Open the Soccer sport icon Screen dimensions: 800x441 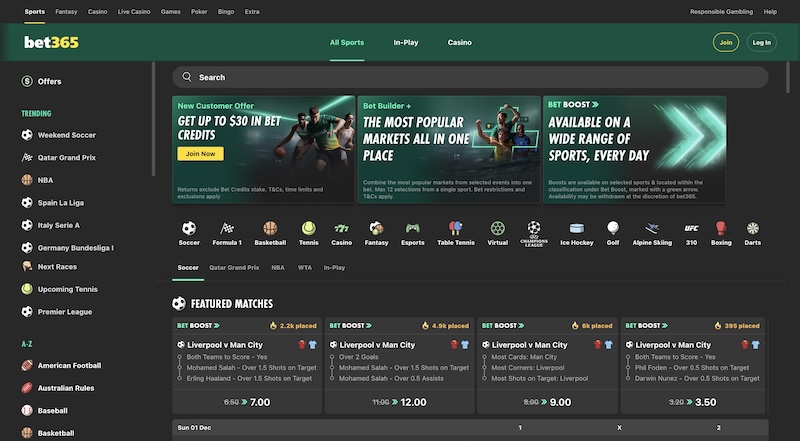pyautogui.click(x=189, y=228)
